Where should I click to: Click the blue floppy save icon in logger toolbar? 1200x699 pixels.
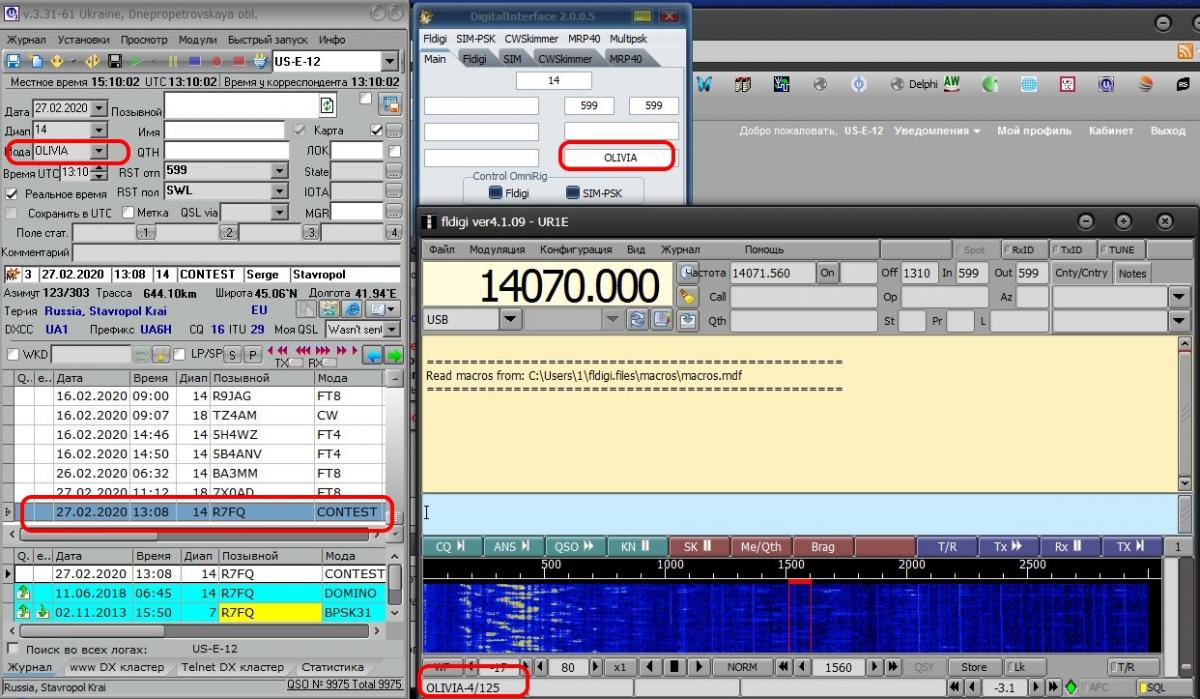pyautogui.click(x=14, y=61)
